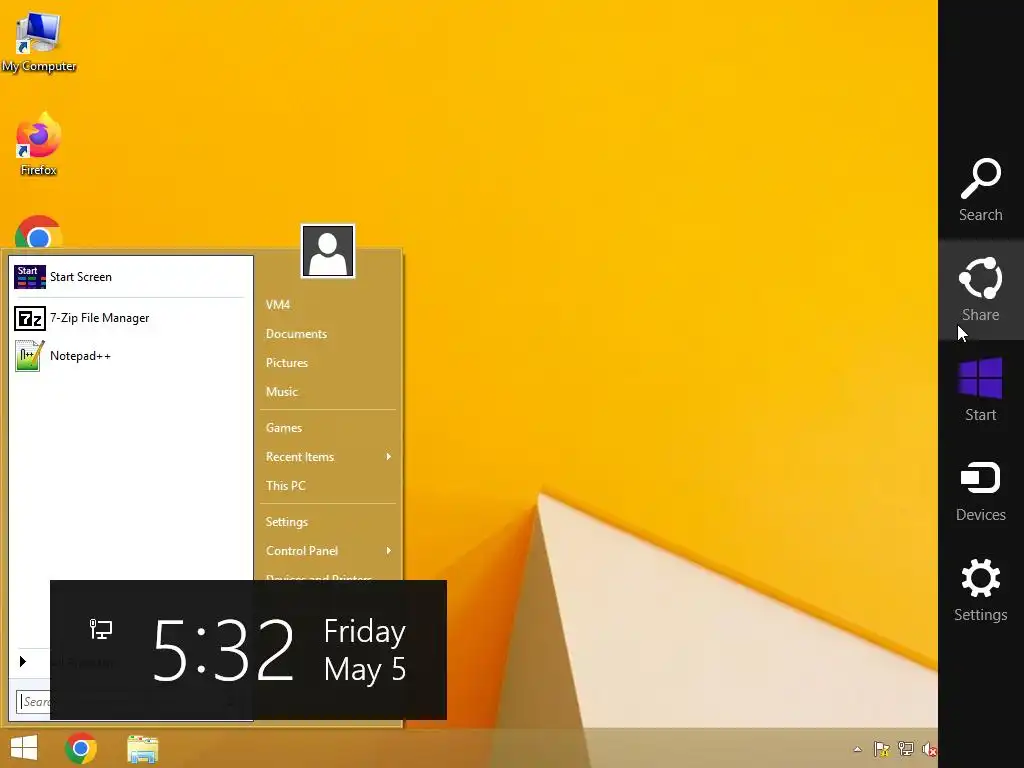Click the Friday May 5 date text
Screen dimensions: 1024x768
(365, 650)
